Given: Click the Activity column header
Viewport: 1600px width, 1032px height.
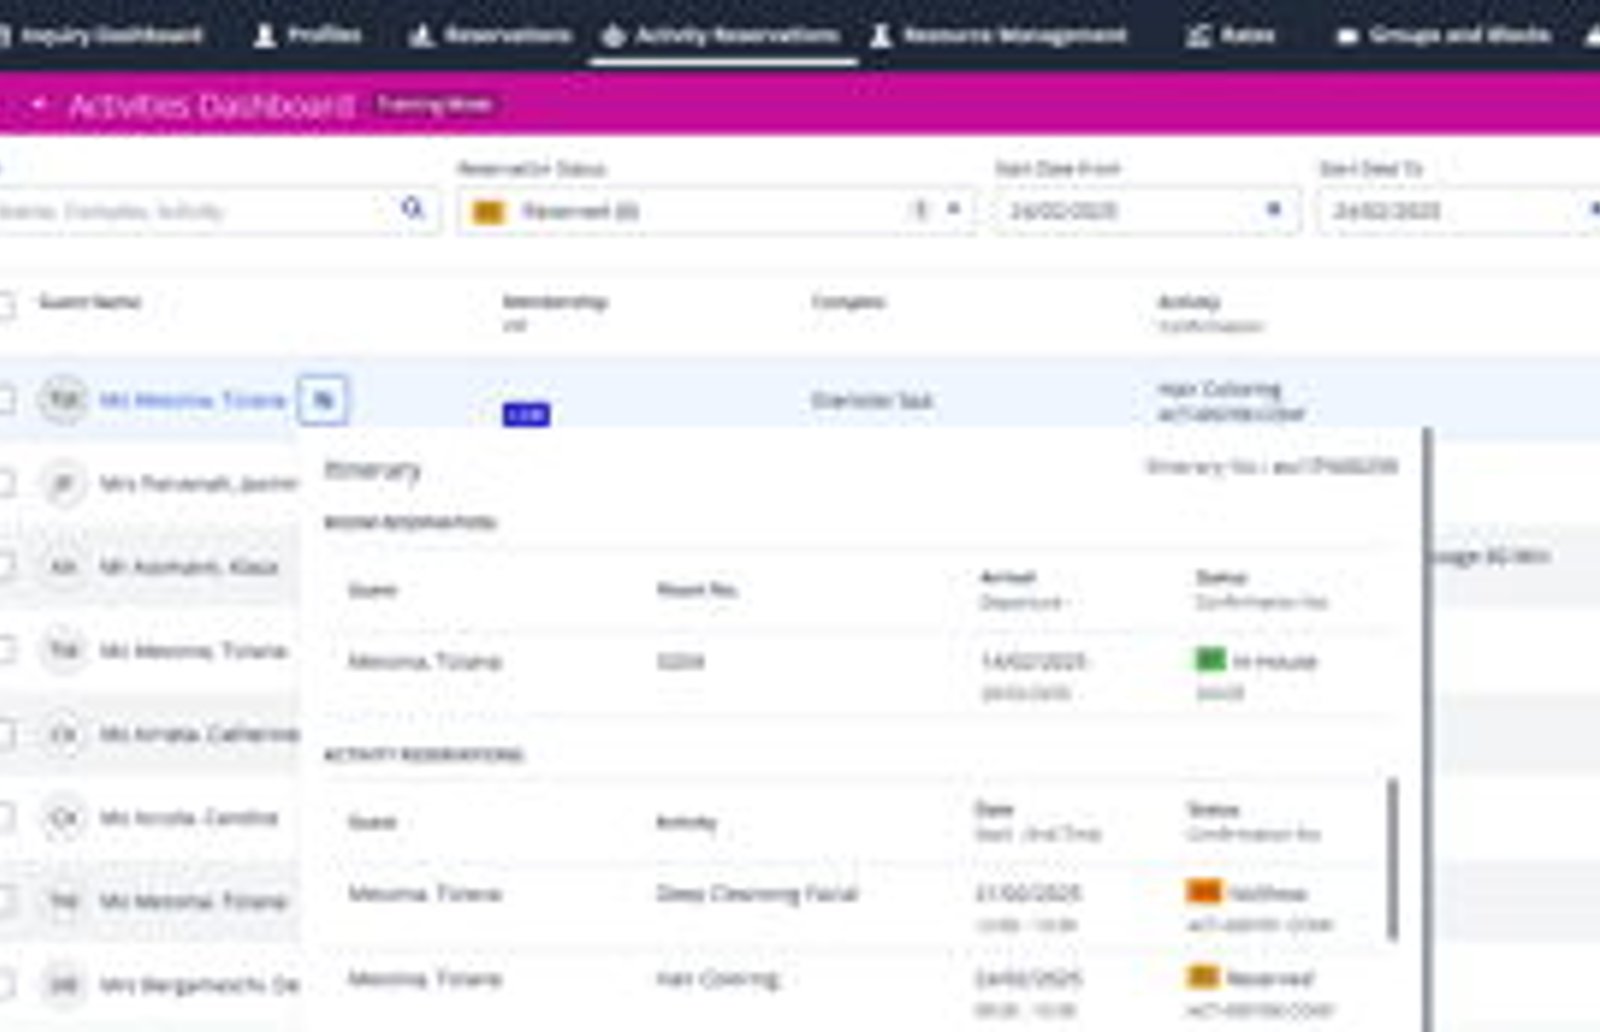Looking at the screenshot, I should click(x=1188, y=302).
